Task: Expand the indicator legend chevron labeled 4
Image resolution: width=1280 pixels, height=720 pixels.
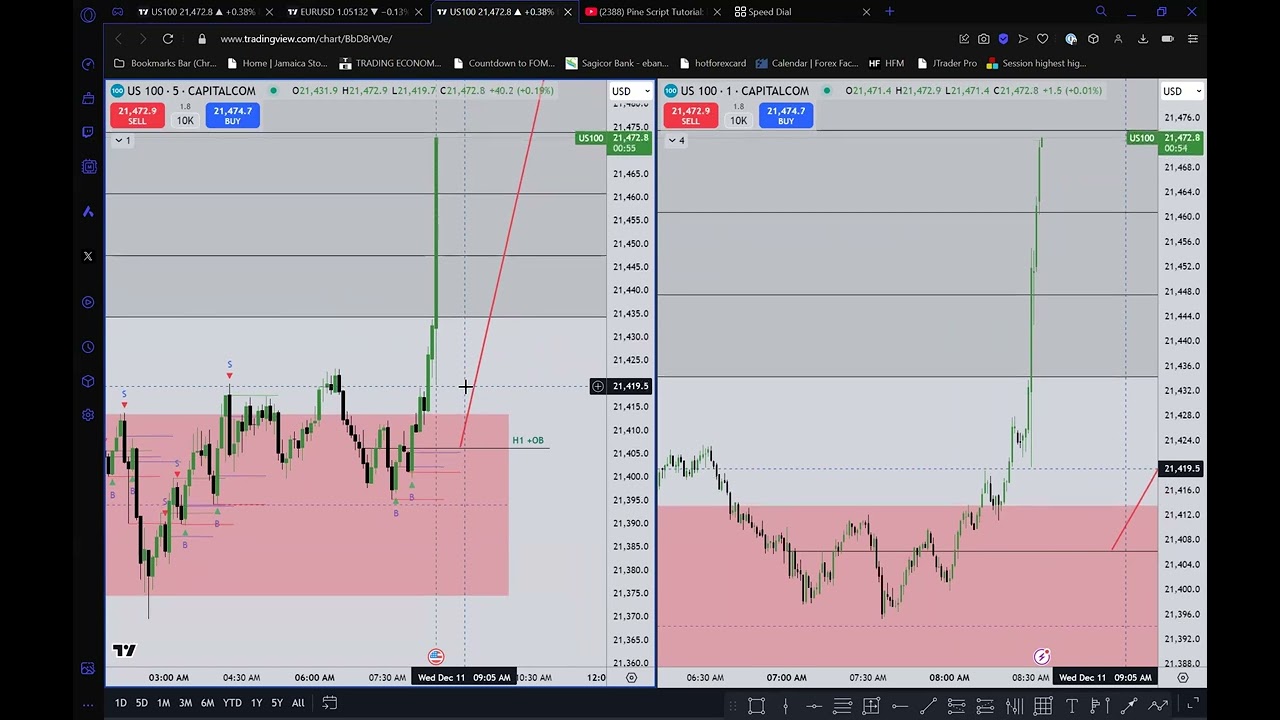Action: pyautogui.click(x=676, y=140)
